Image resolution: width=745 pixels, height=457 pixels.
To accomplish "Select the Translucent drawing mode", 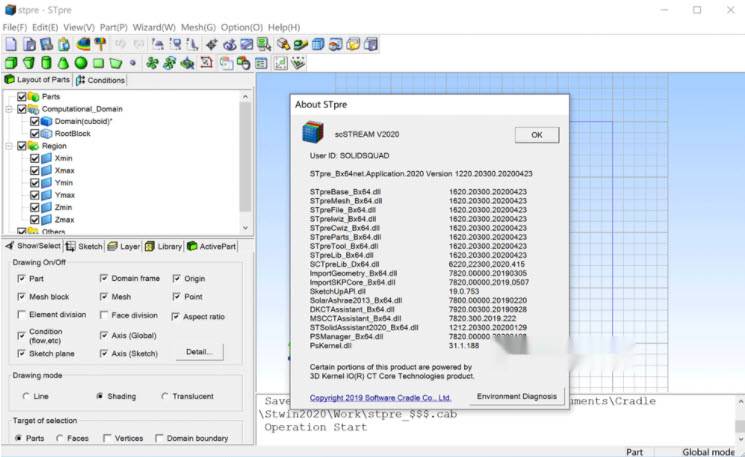I will pos(164,396).
